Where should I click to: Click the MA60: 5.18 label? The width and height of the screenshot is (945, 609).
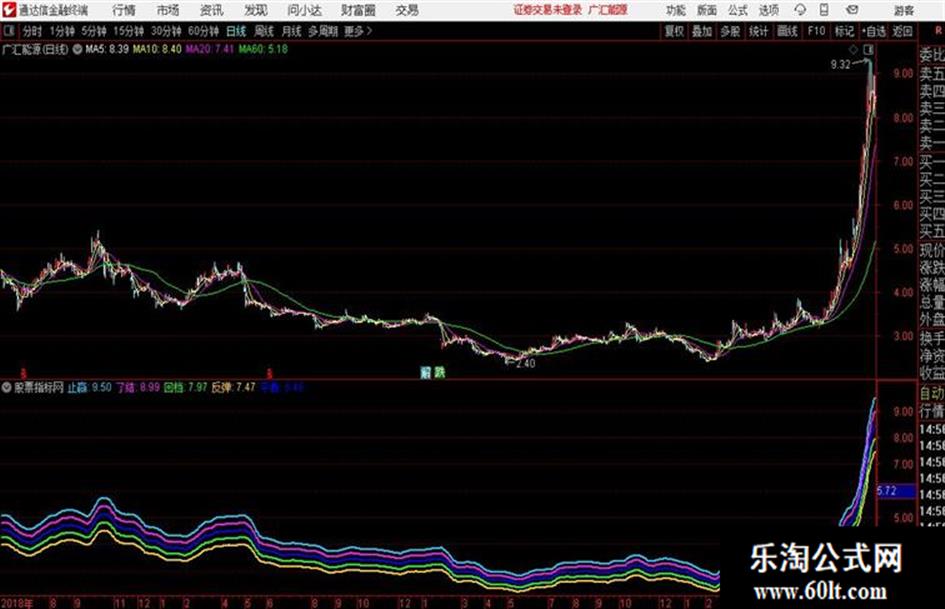[x=263, y=49]
